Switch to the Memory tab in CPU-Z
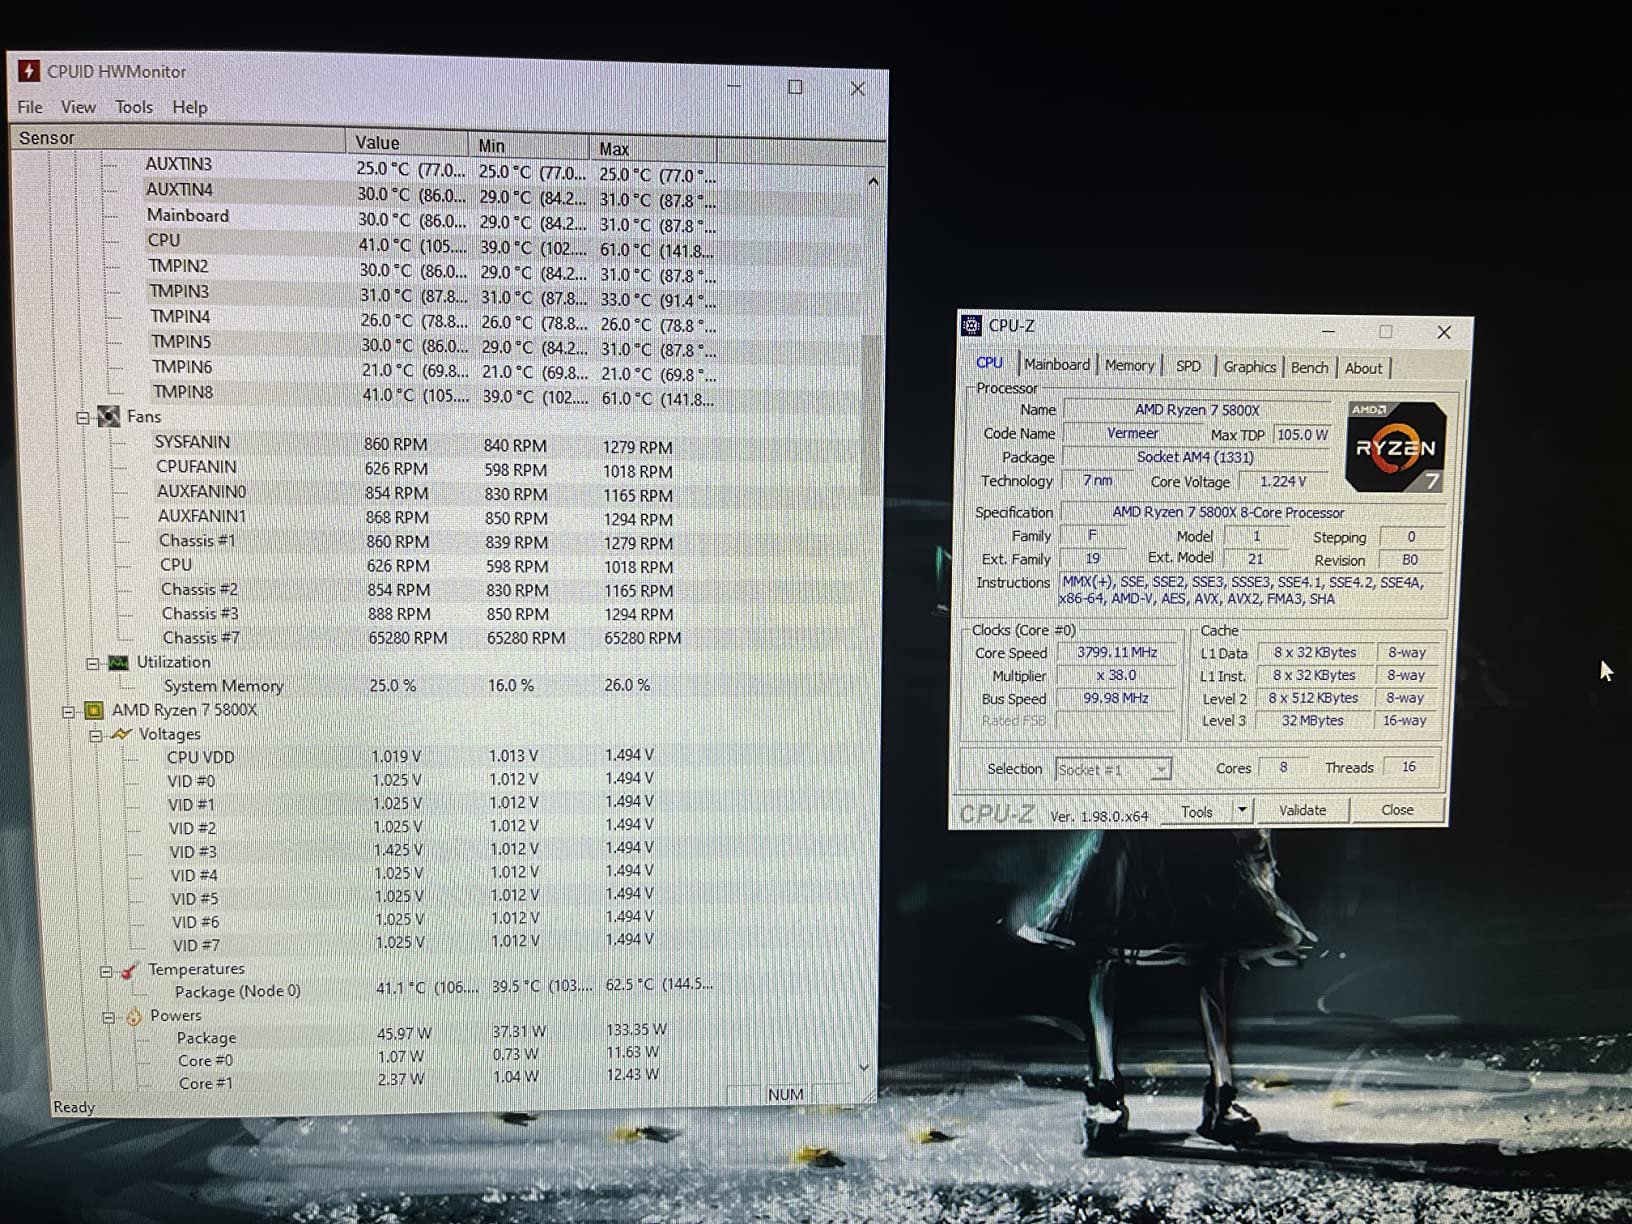Screen dimensions: 1632x1224 [x=1129, y=365]
